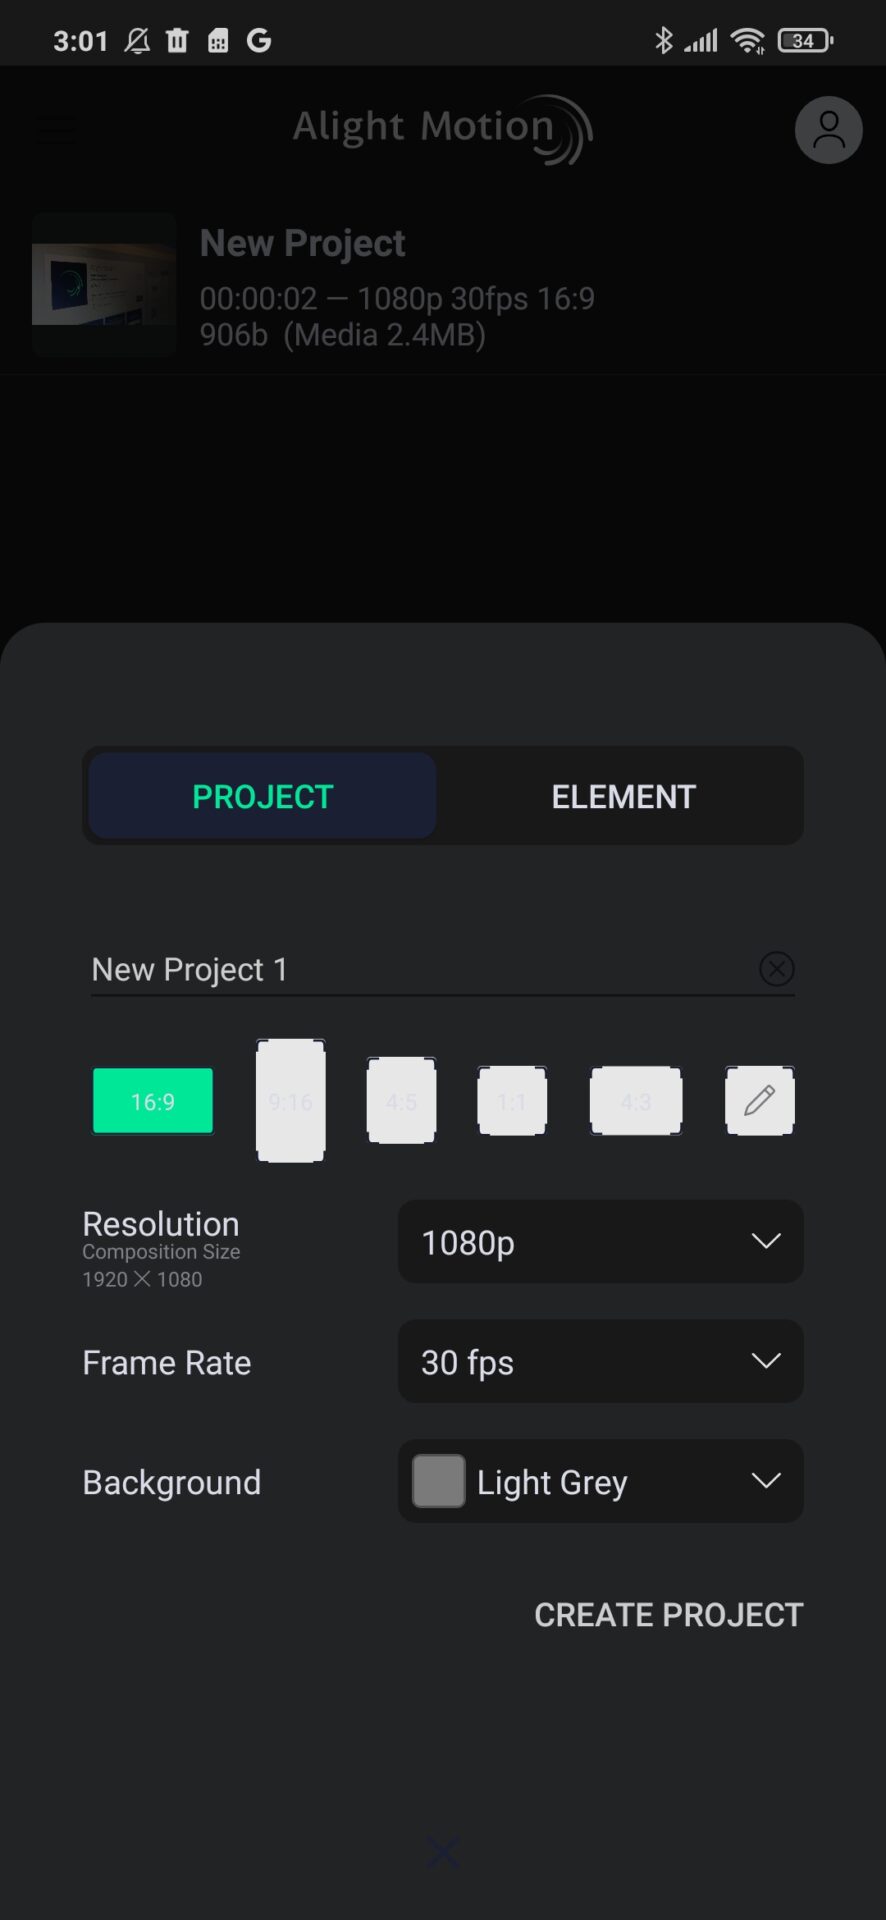Switch to the PROJECT tab
This screenshot has height=1920, width=886.
pyautogui.click(x=262, y=796)
